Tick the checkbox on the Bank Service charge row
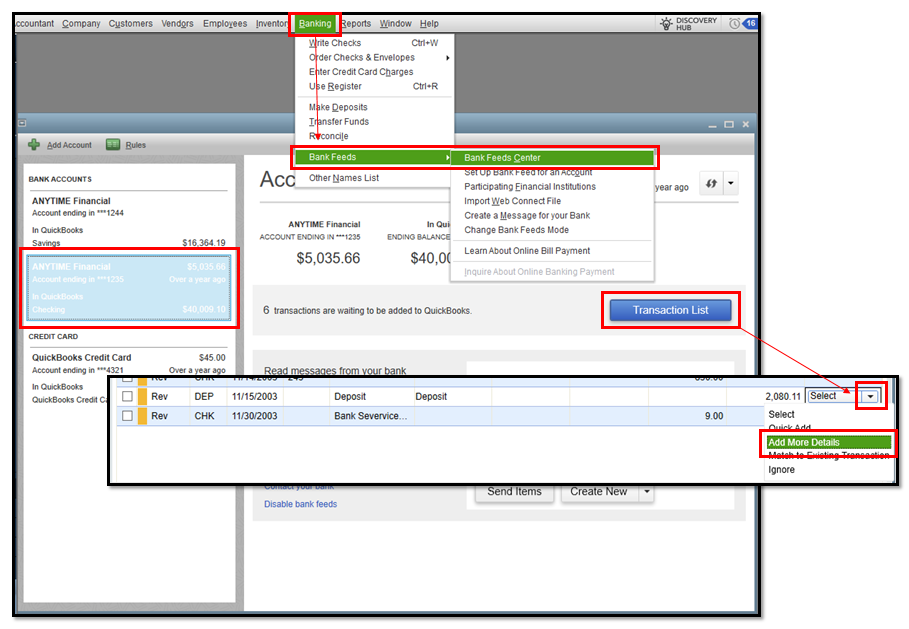The height and width of the screenshot is (629, 909). coord(125,415)
